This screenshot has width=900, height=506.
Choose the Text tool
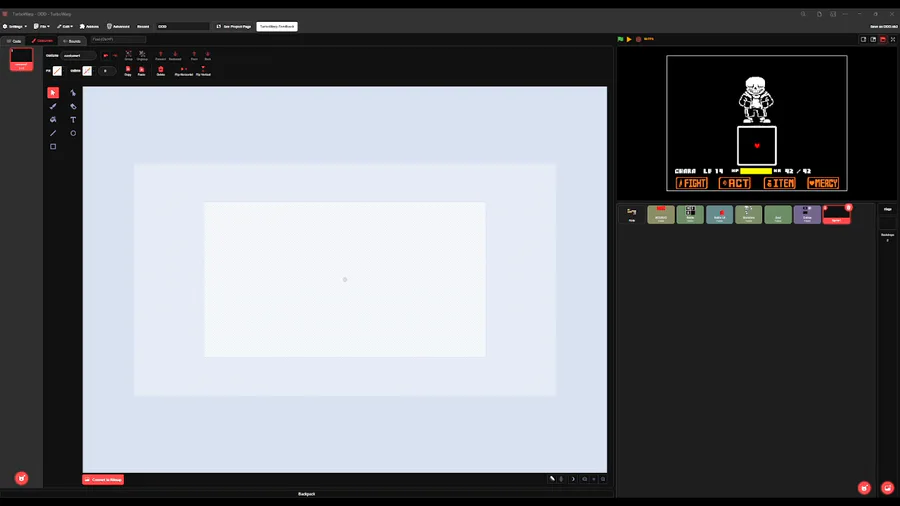[73, 119]
